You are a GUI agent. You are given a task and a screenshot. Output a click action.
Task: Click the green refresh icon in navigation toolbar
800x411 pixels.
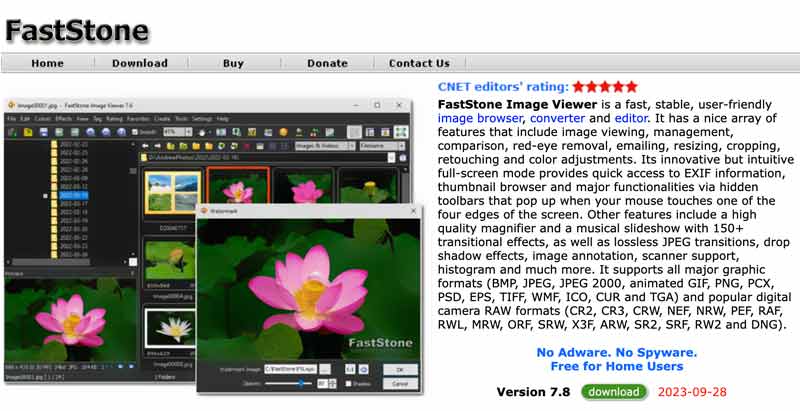[x=221, y=146]
